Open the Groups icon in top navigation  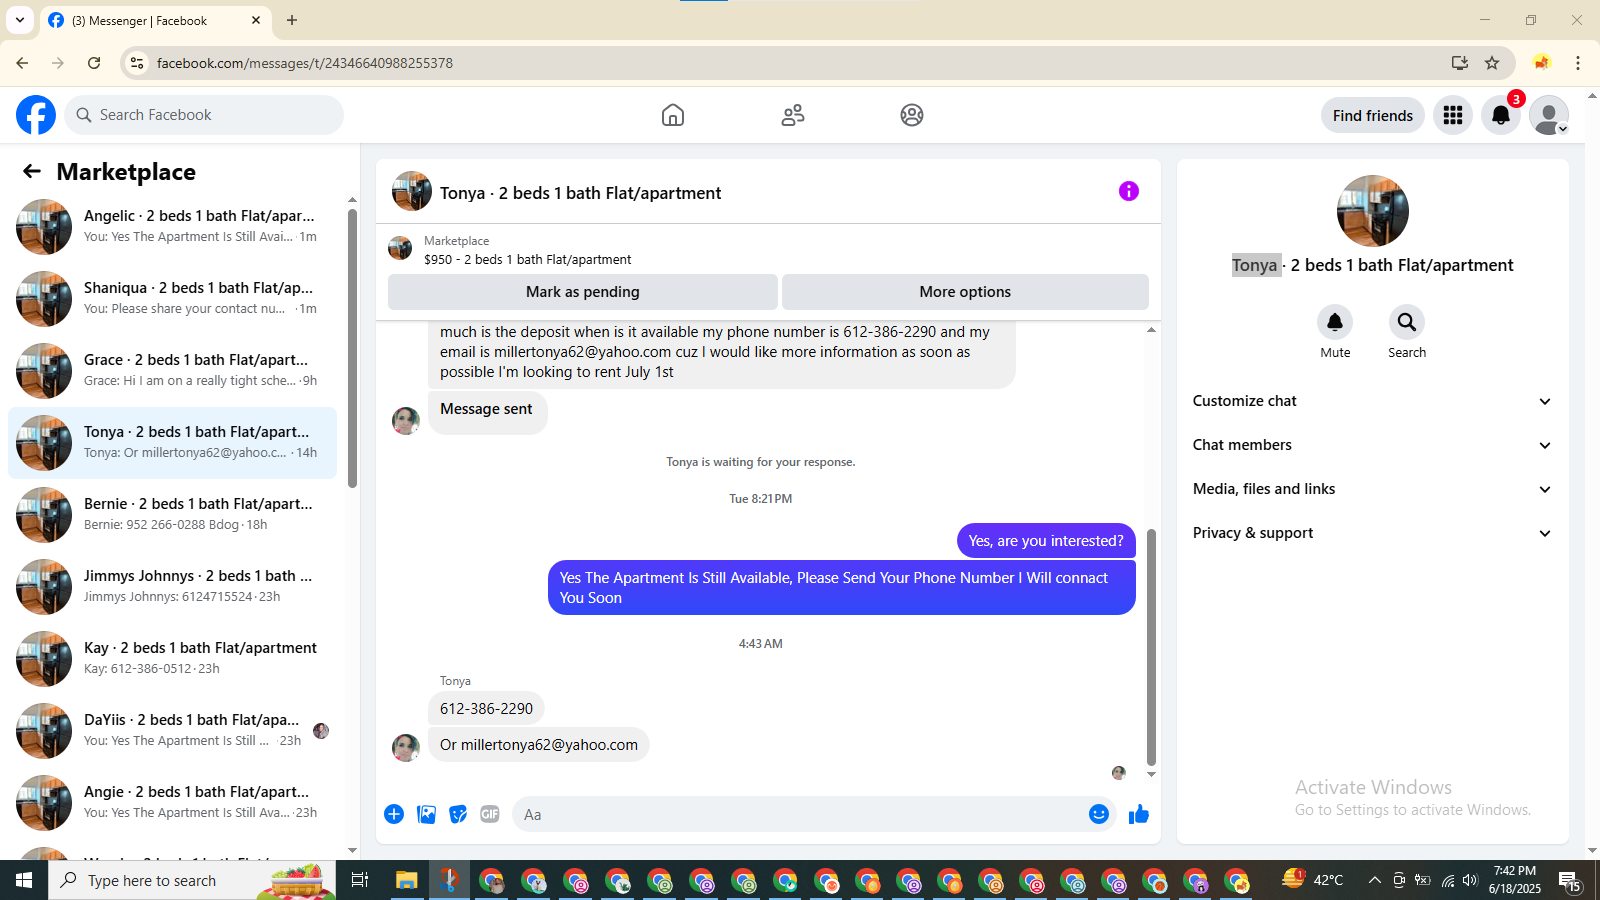tap(912, 115)
